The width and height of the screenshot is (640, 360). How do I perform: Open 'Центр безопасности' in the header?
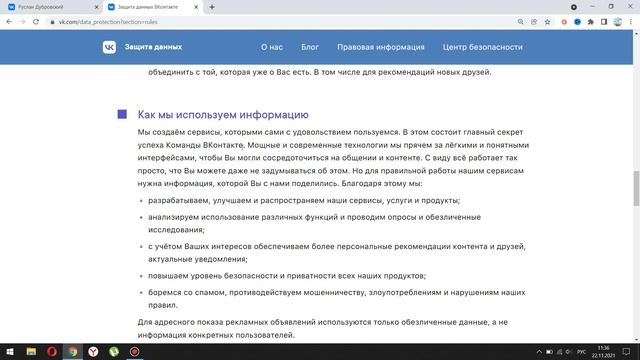tap(482, 47)
